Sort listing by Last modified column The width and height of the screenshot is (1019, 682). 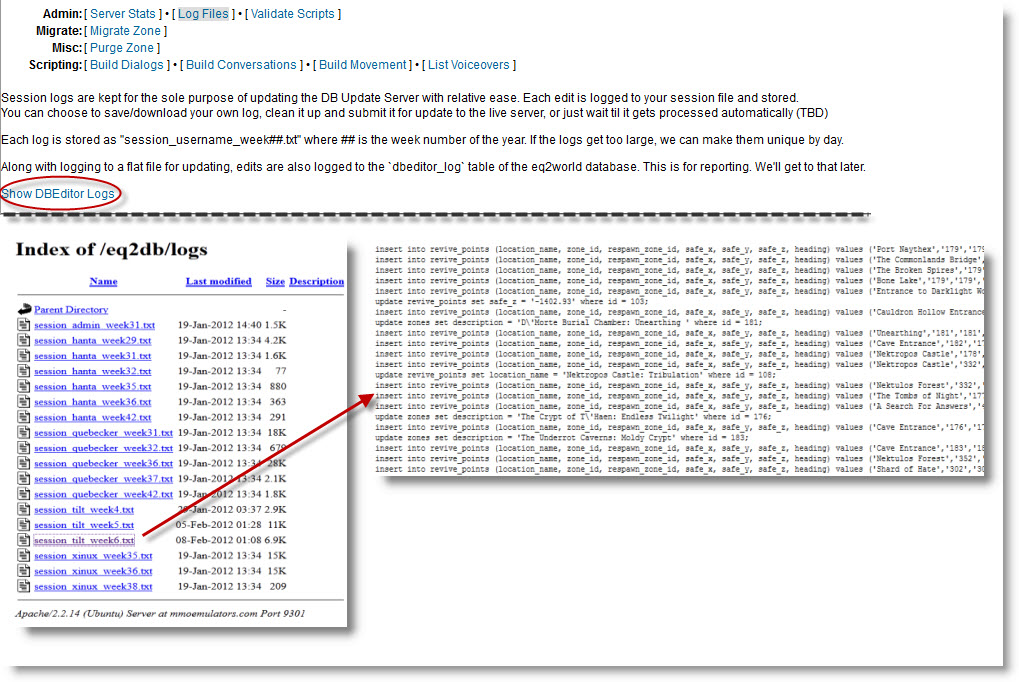(218, 282)
